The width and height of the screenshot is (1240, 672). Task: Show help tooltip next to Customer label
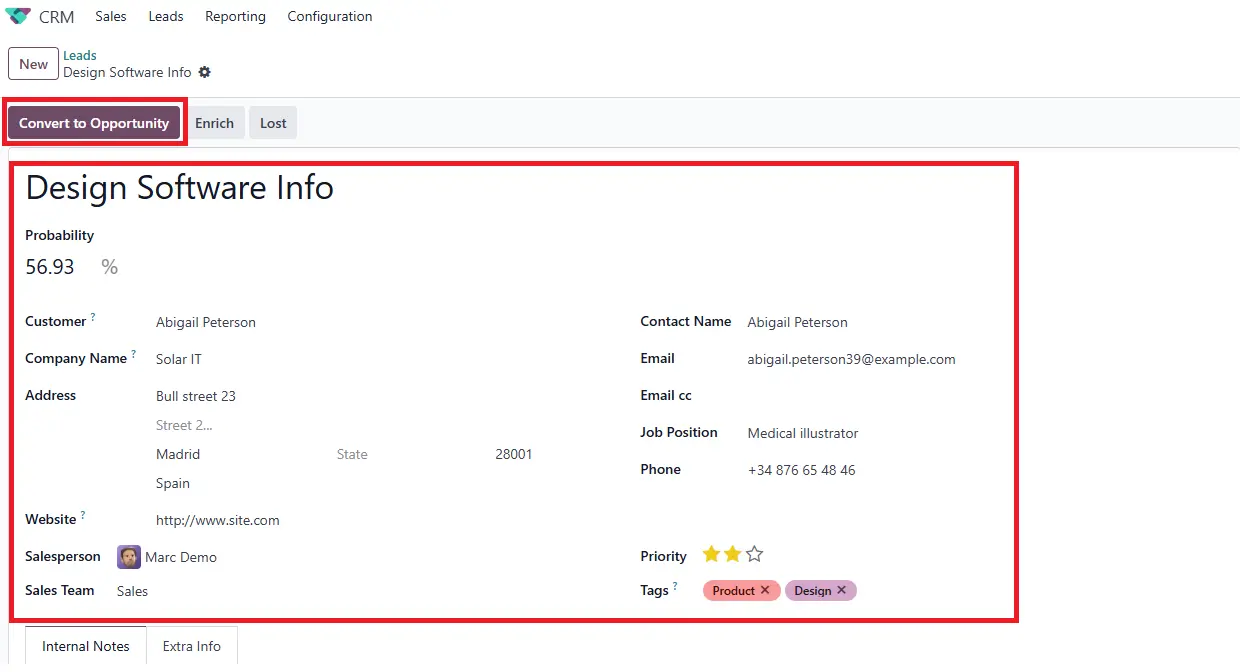click(93, 317)
